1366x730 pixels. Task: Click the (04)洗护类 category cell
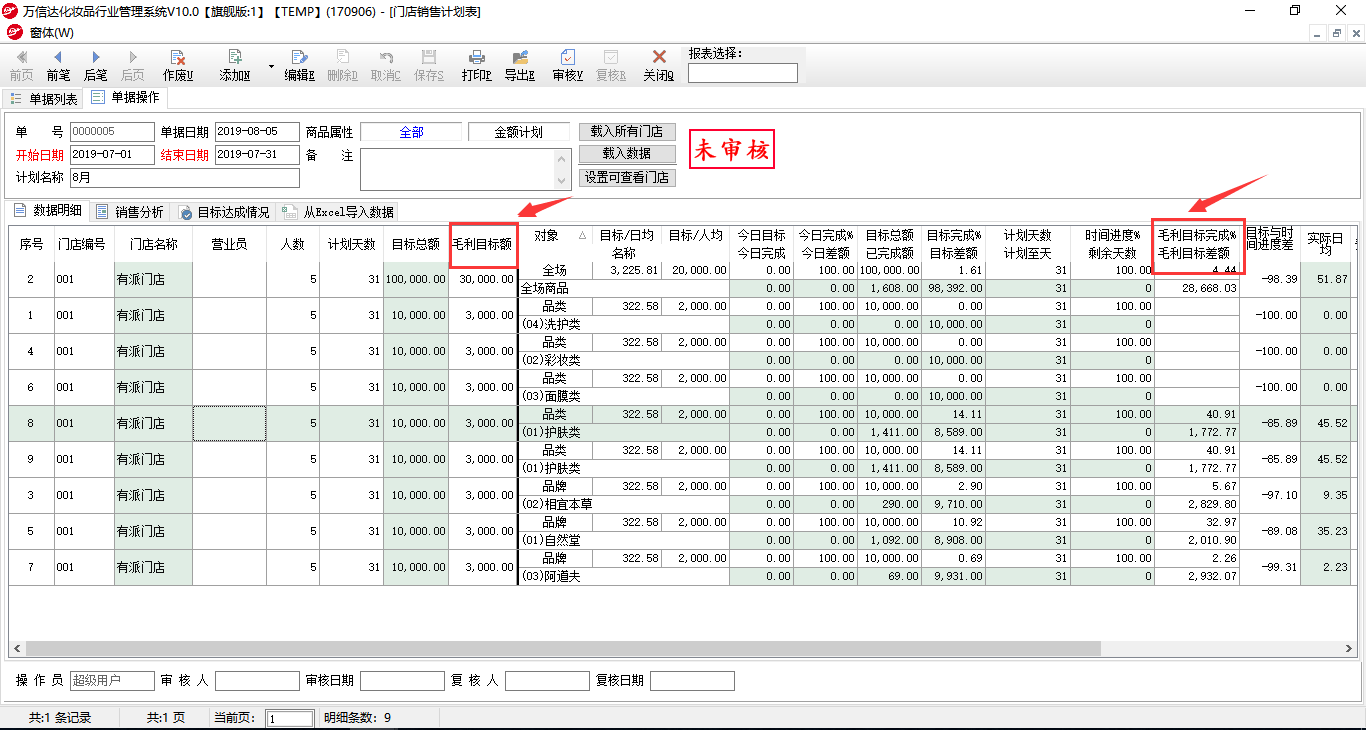point(626,324)
